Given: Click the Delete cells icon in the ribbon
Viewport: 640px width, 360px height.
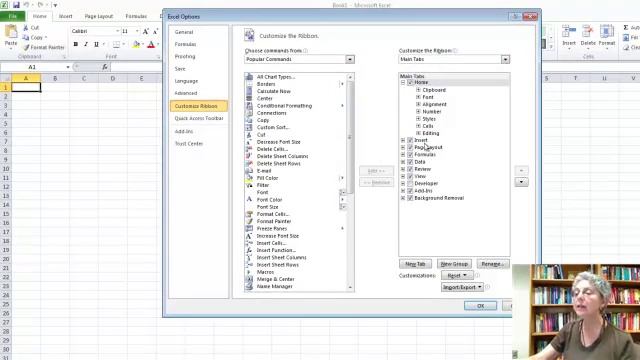Looking at the screenshot, I should pyautogui.click(x=588, y=32).
